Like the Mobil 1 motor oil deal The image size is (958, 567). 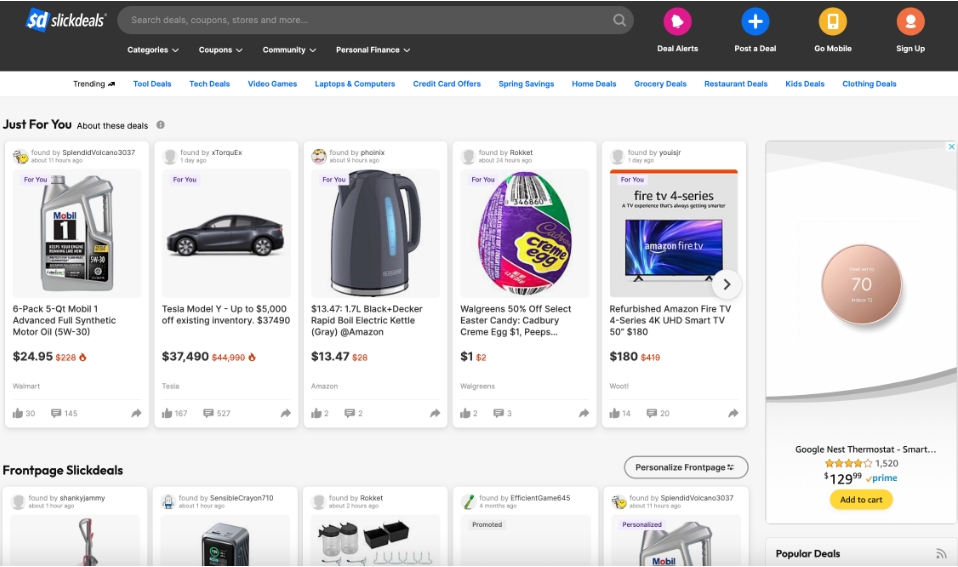click(x=18, y=413)
